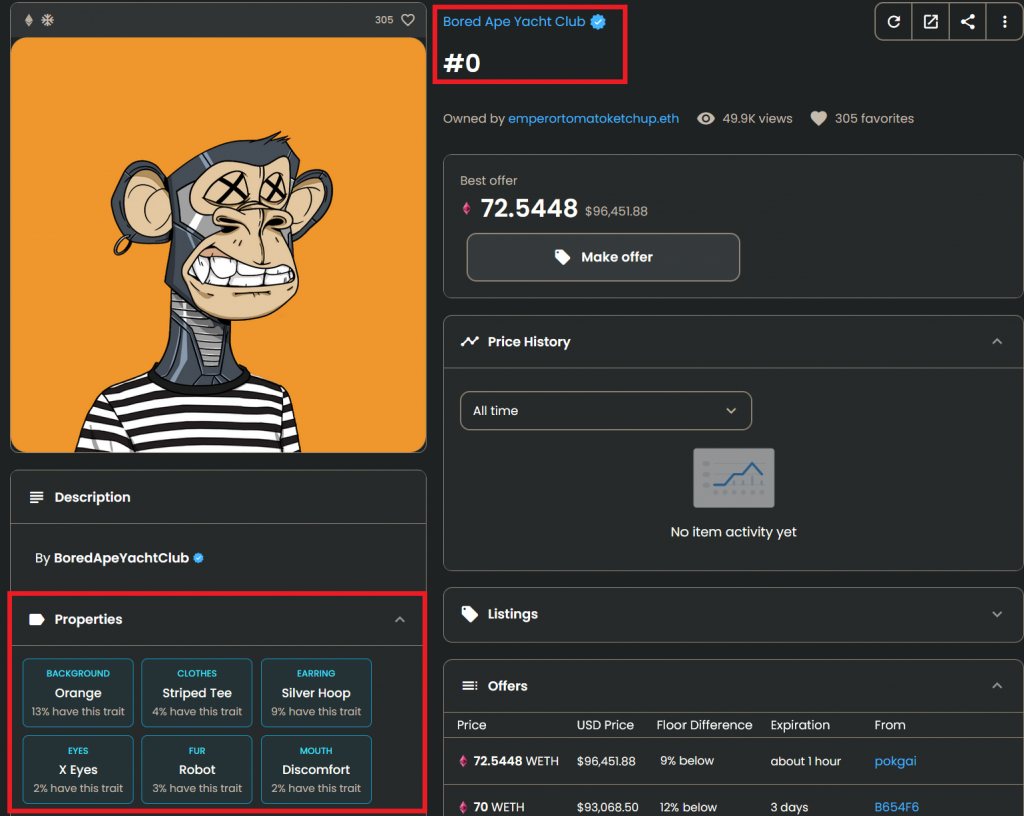Click the tag icon in Make offer button
The width and height of the screenshot is (1024, 816).
tap(562, 257)
